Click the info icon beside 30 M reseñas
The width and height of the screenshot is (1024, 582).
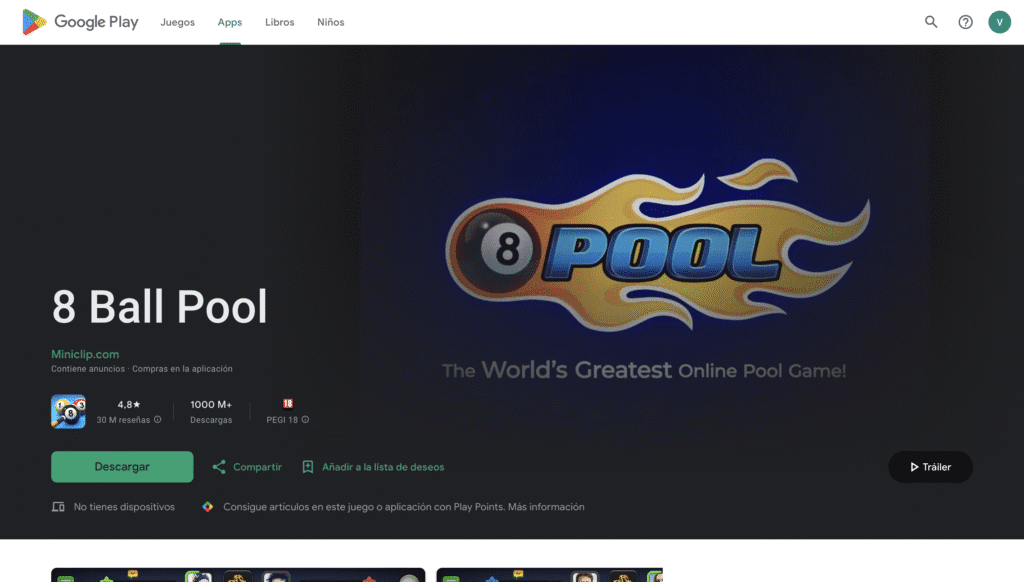pyautogui.click(x=158, y=420)
